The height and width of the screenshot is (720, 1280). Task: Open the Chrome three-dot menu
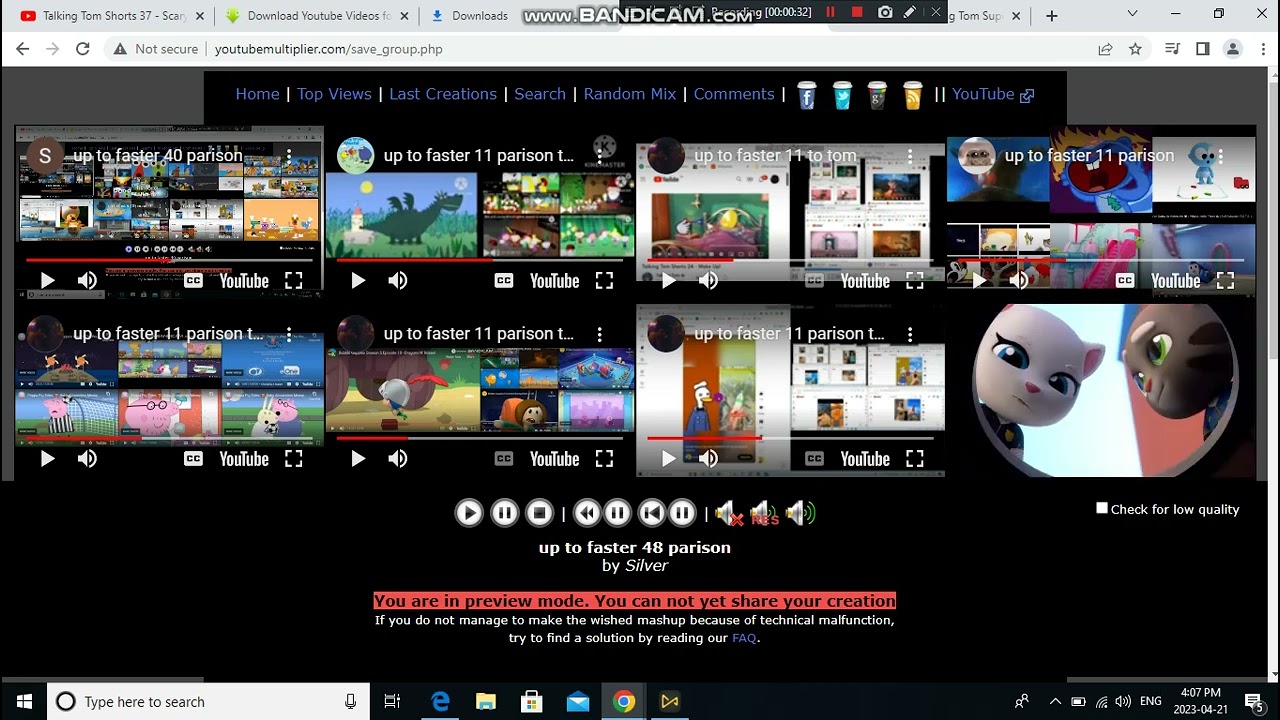tap(1262, 49)
